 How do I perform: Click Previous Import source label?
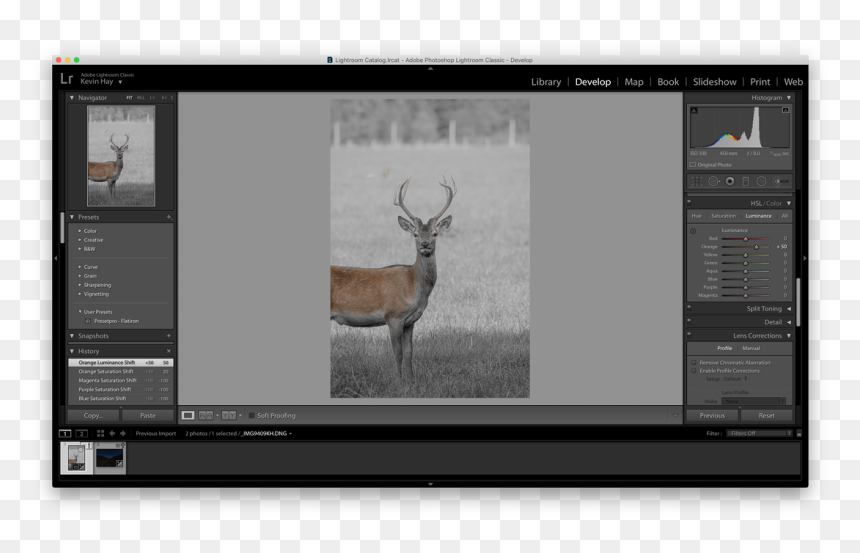click(x=156, y=433)
